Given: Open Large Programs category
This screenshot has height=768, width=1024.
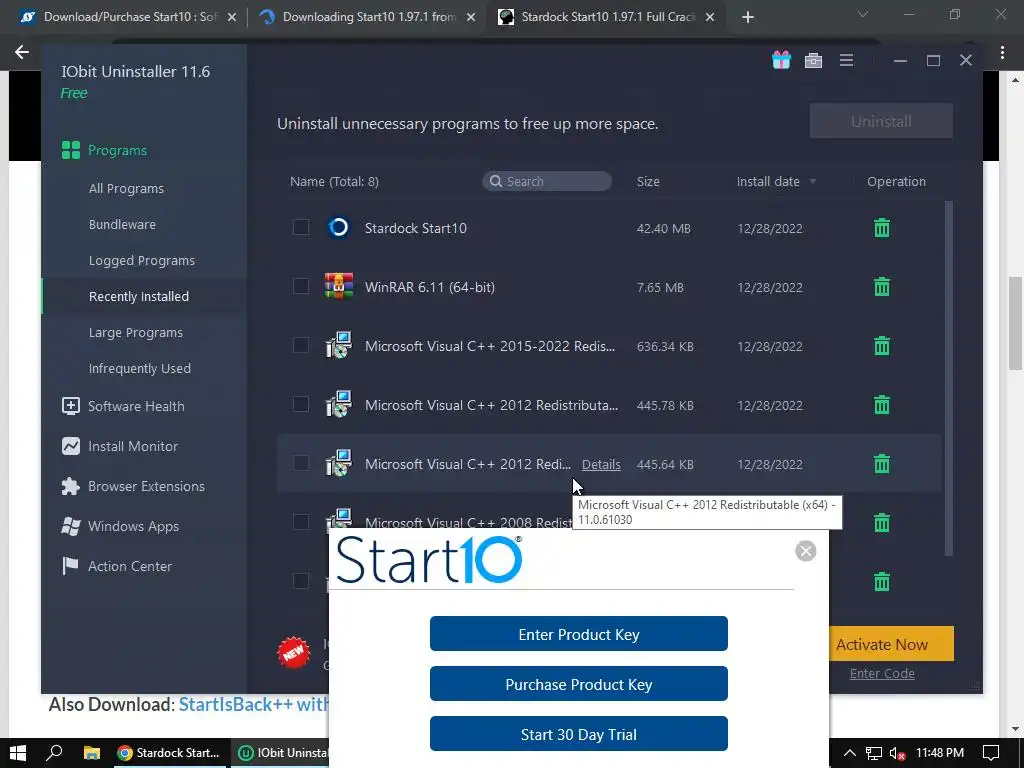Looking at the screenshot, I should 136,332.
